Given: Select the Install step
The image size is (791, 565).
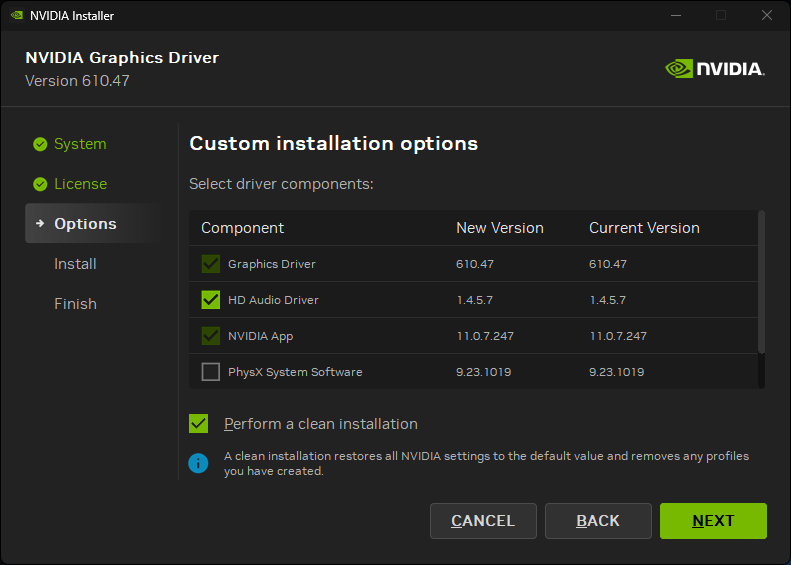Looking at the screenshot, I should (75, 264).
